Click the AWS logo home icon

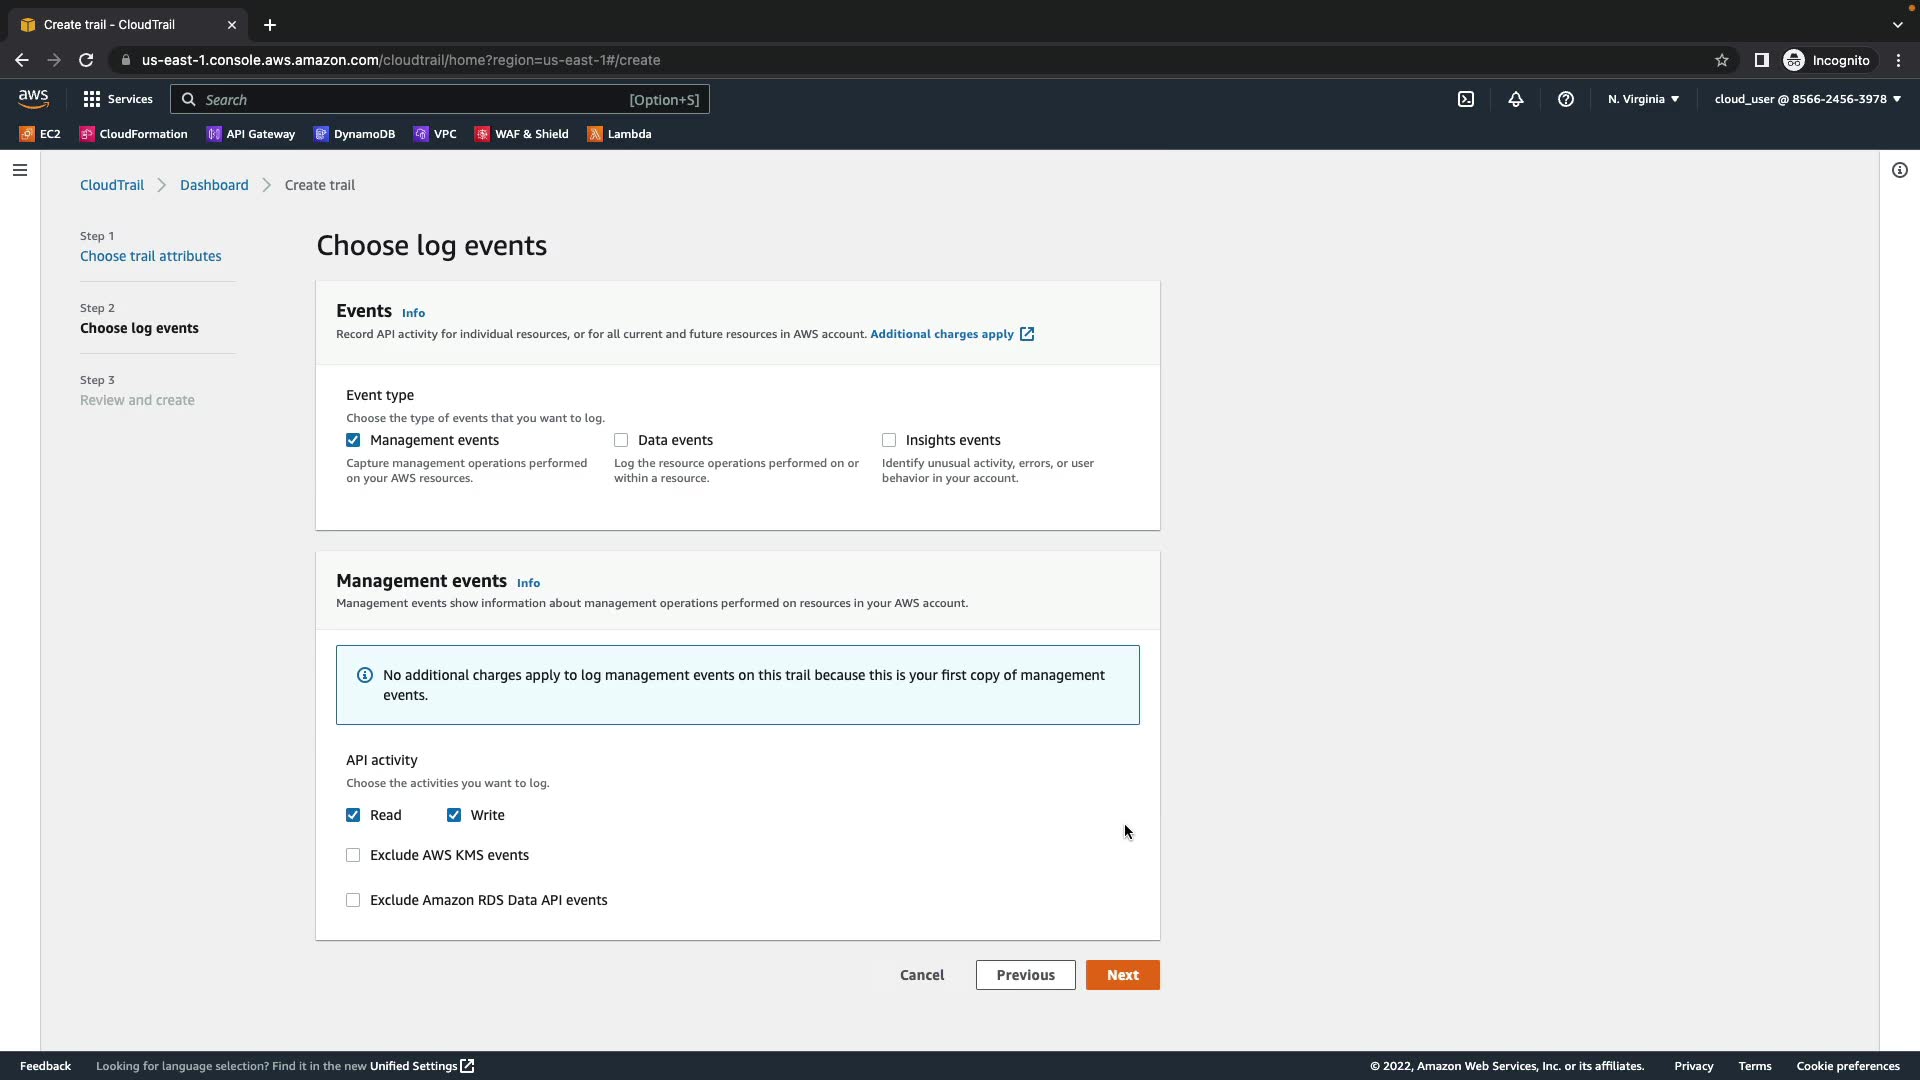pos(33,98)
